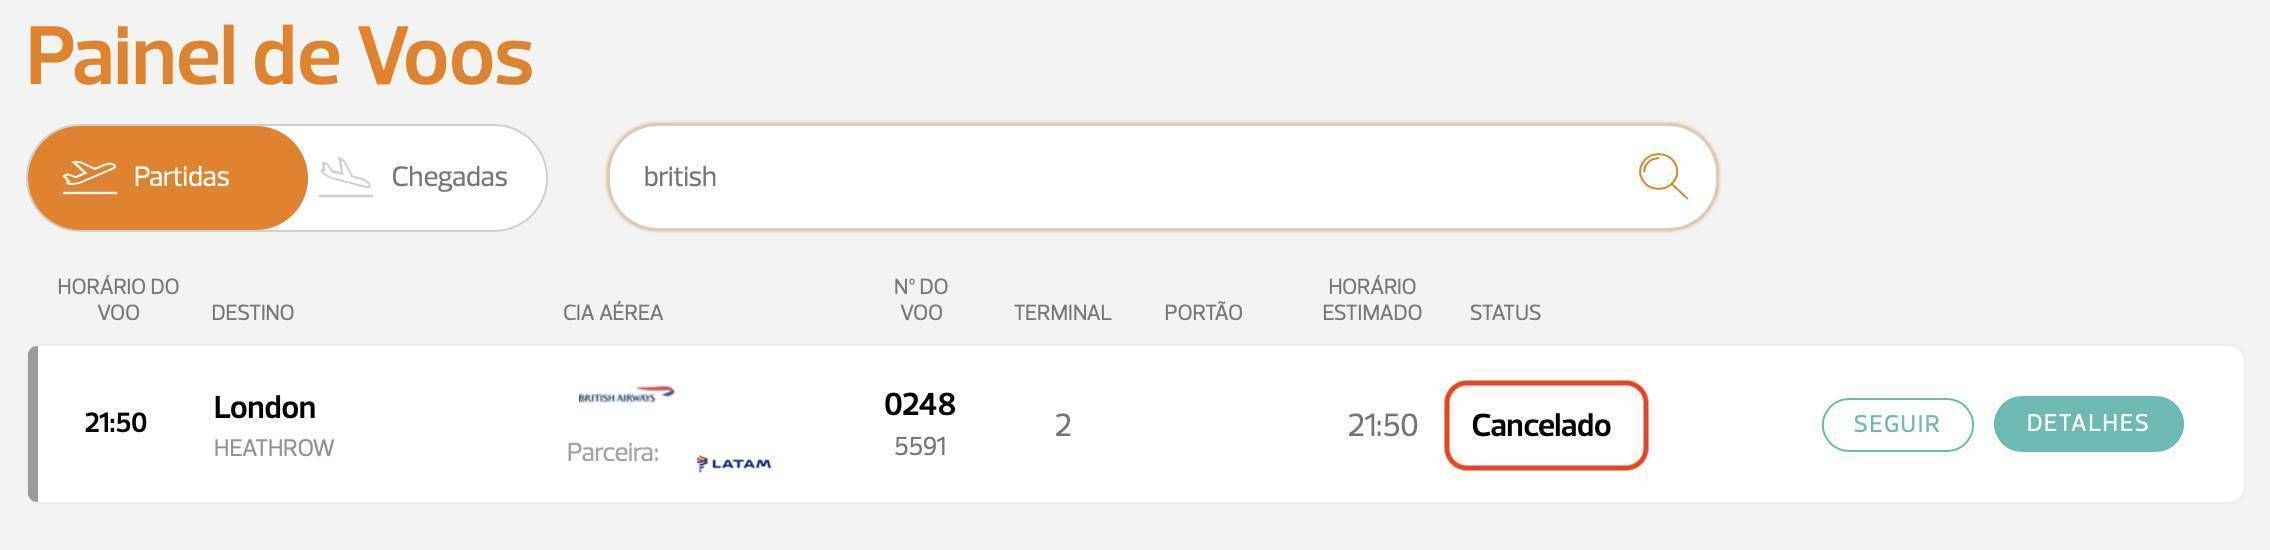Click the magnifying glass search icon
The width and height of the screenshot is (2270, 550).
[x=1662, y=177]
